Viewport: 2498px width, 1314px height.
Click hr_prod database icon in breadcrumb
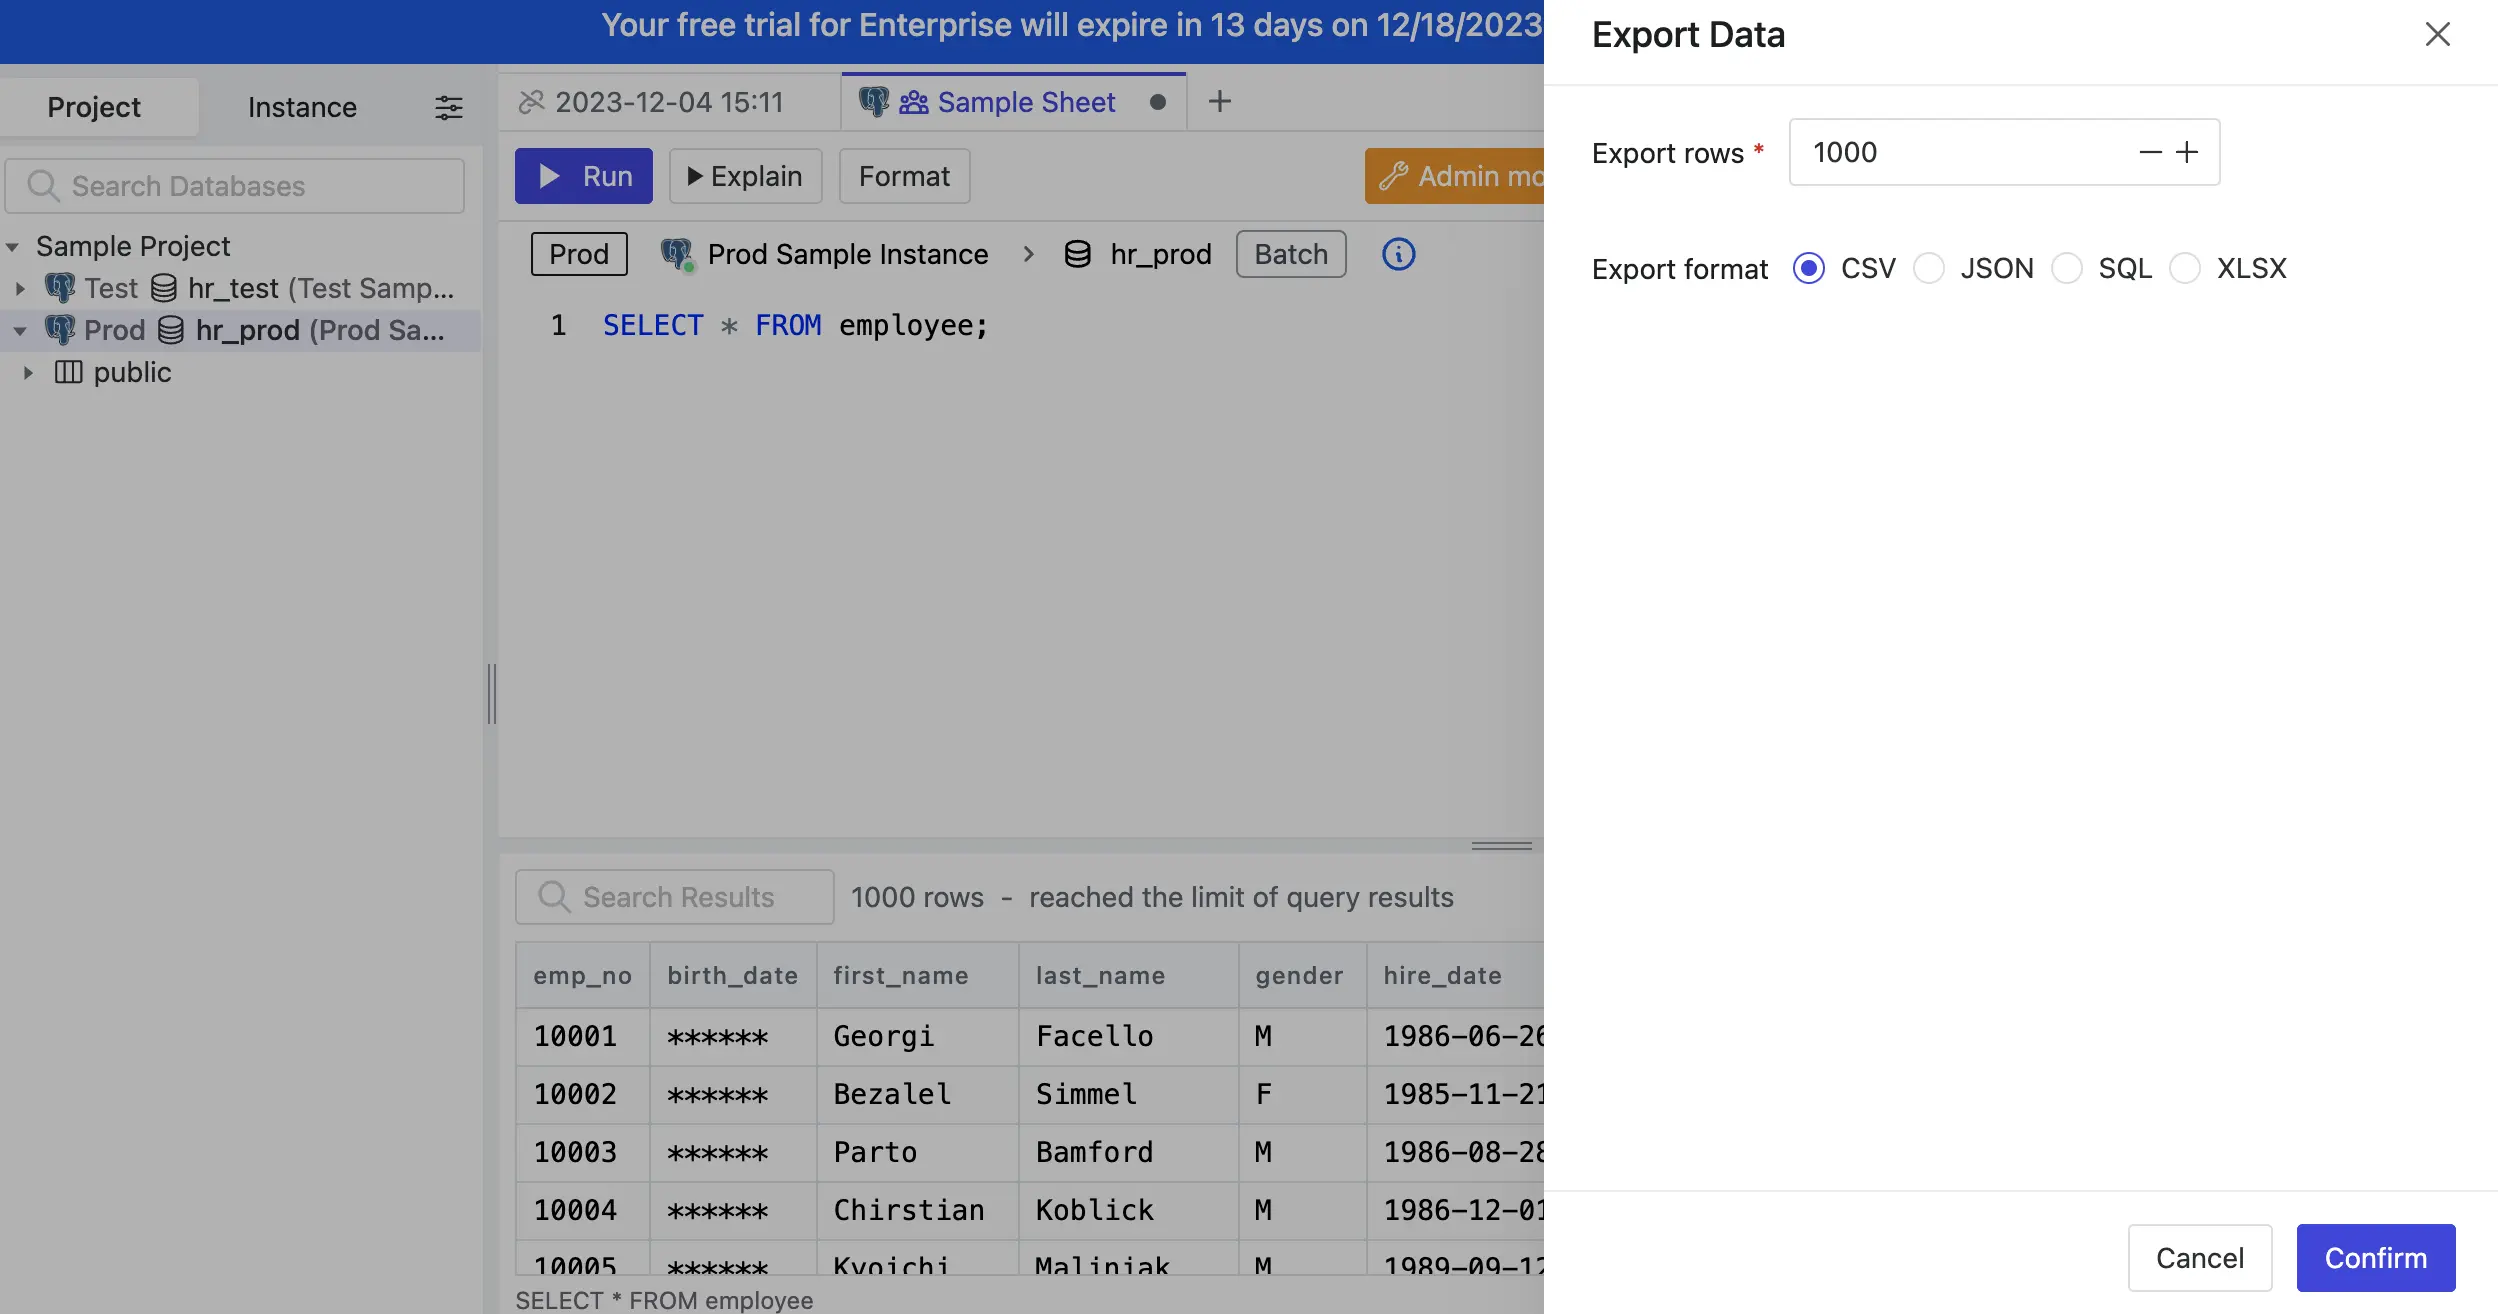[1078, 254]
